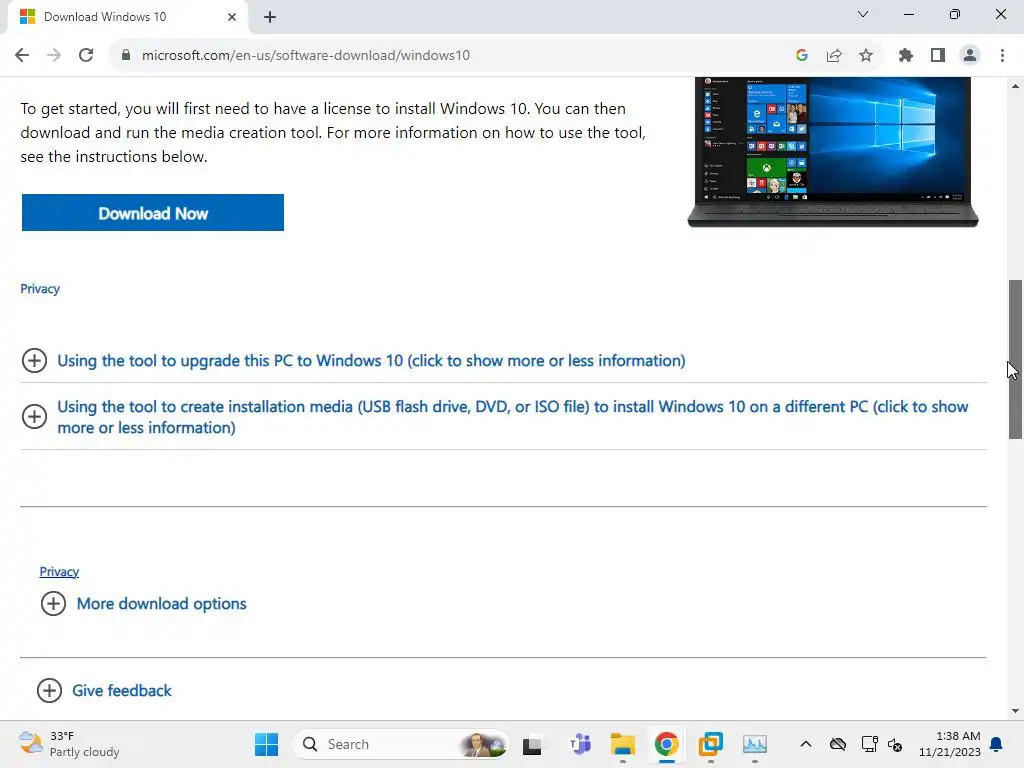1024x768 pixels.
Task: Click the scrollbar up arrow
Action: pyautogui.click(x=1015, y=86)
